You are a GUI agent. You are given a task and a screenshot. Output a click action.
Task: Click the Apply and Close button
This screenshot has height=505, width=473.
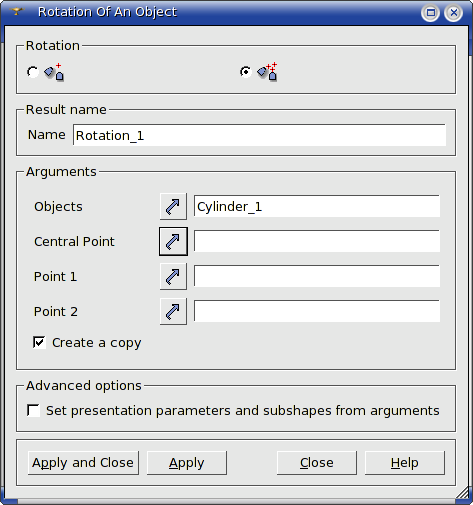(83, 463)
